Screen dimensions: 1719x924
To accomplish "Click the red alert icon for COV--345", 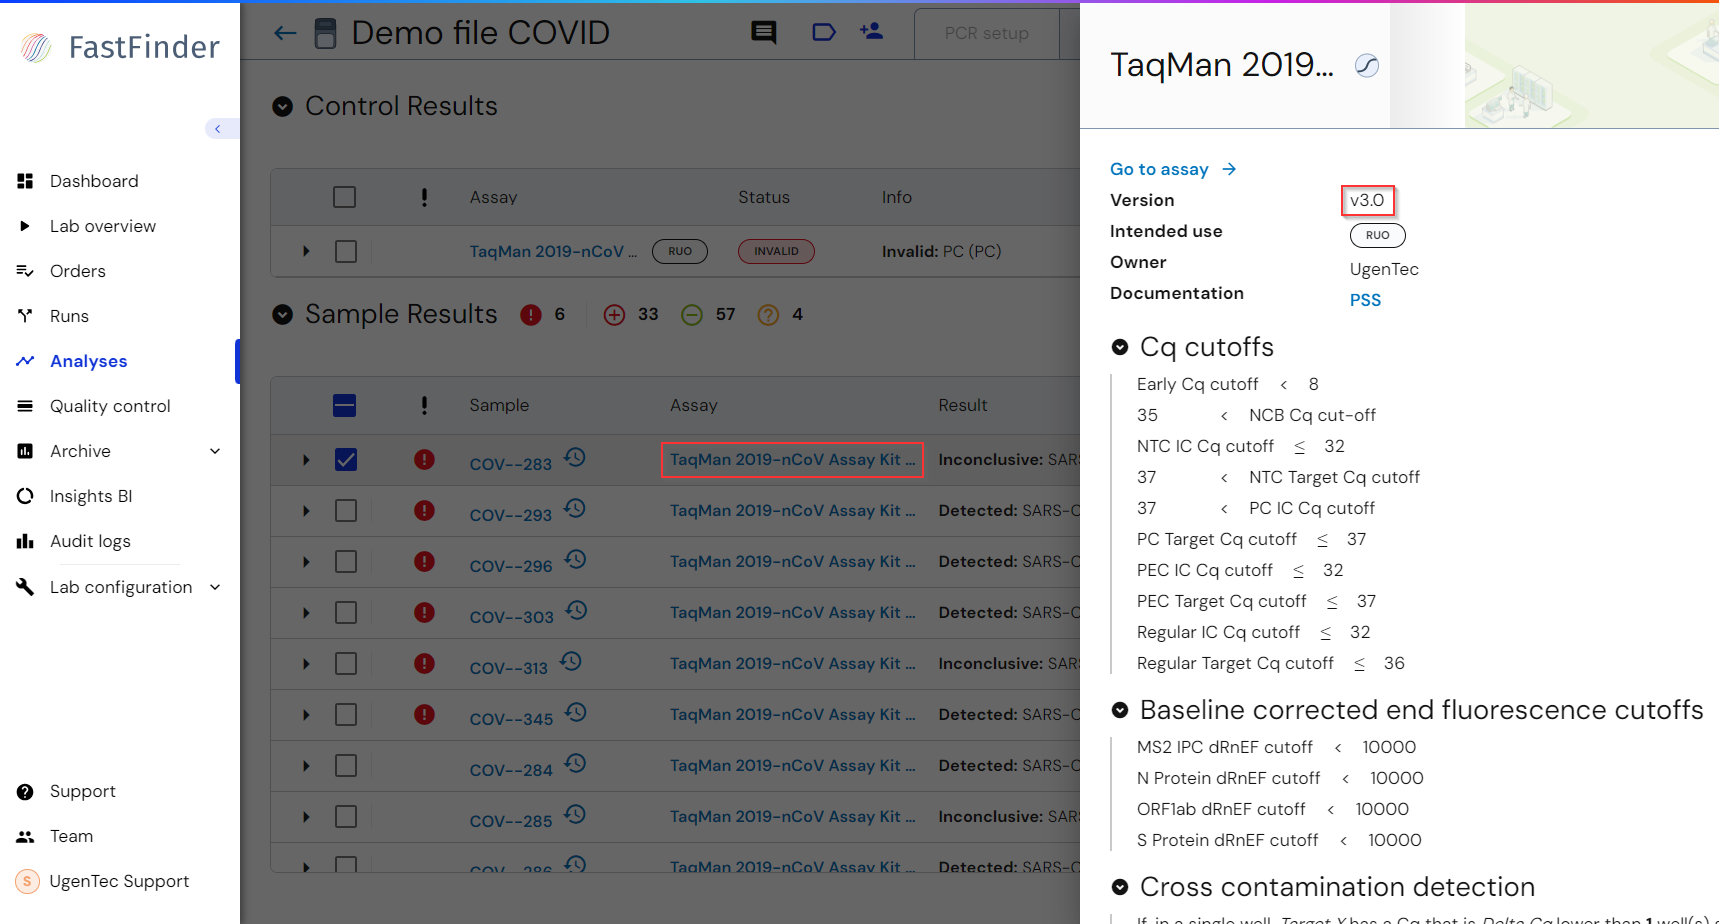I will pyautogui.click(x=424, y=714).
